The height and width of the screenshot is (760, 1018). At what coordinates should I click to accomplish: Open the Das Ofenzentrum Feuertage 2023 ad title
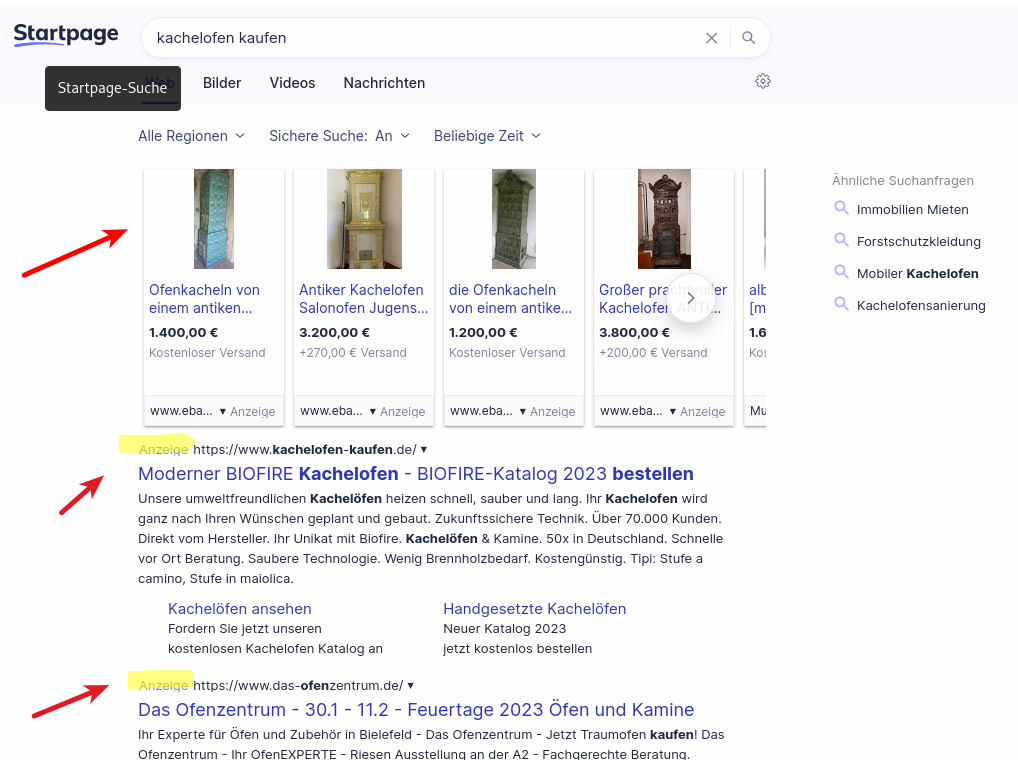pos(416,709)
